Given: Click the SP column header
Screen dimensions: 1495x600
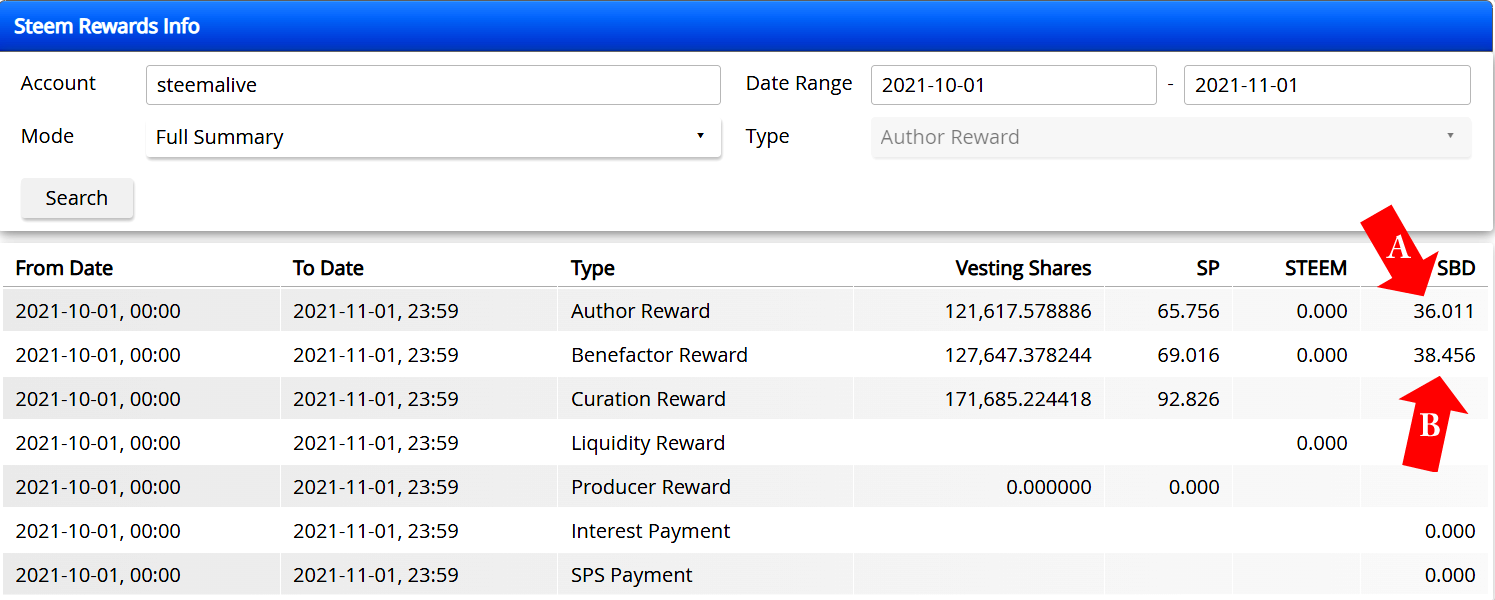Looking at the screenshot, I should tap(1206, 268).
